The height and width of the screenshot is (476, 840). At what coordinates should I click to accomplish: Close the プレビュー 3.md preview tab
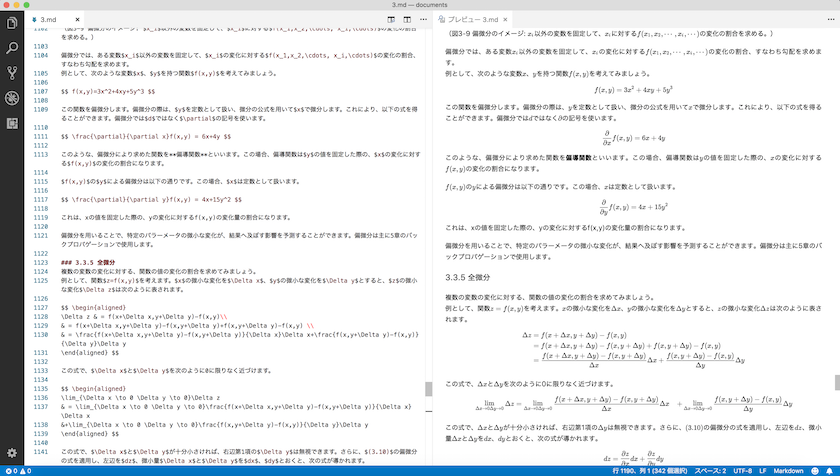505,19
